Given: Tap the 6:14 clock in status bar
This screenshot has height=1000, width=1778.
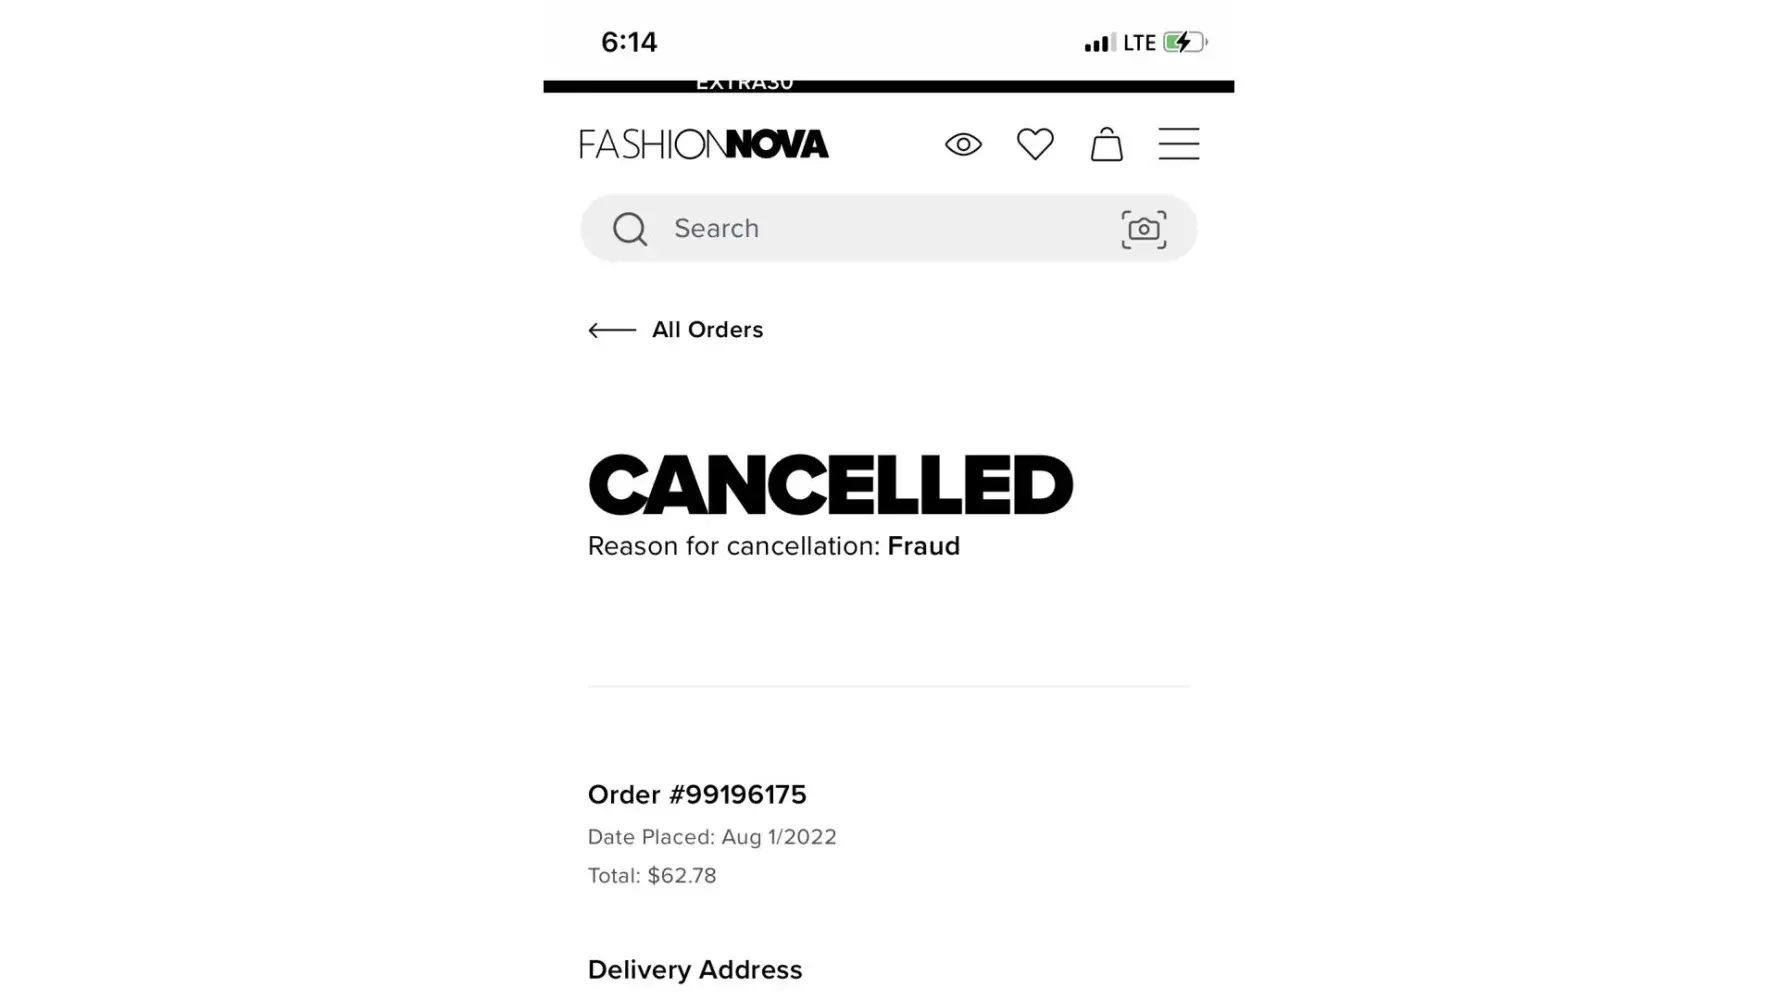Looking at the screenshot, I should (x=629, y=42).
